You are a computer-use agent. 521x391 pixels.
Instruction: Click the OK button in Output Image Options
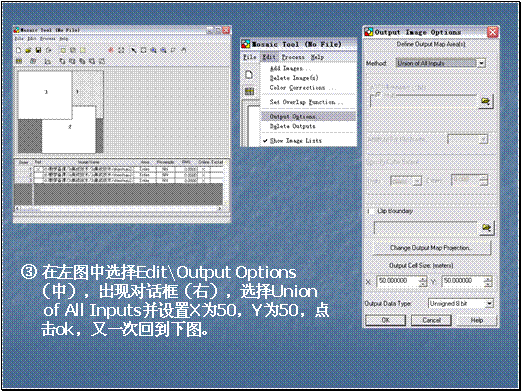point(385,320)
